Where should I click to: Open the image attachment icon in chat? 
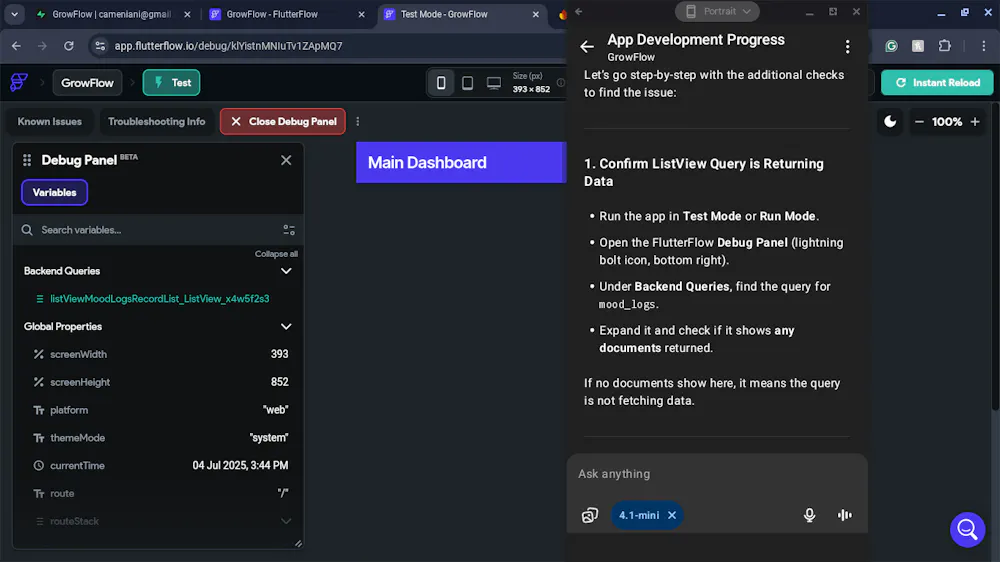[x=590, y=515]
